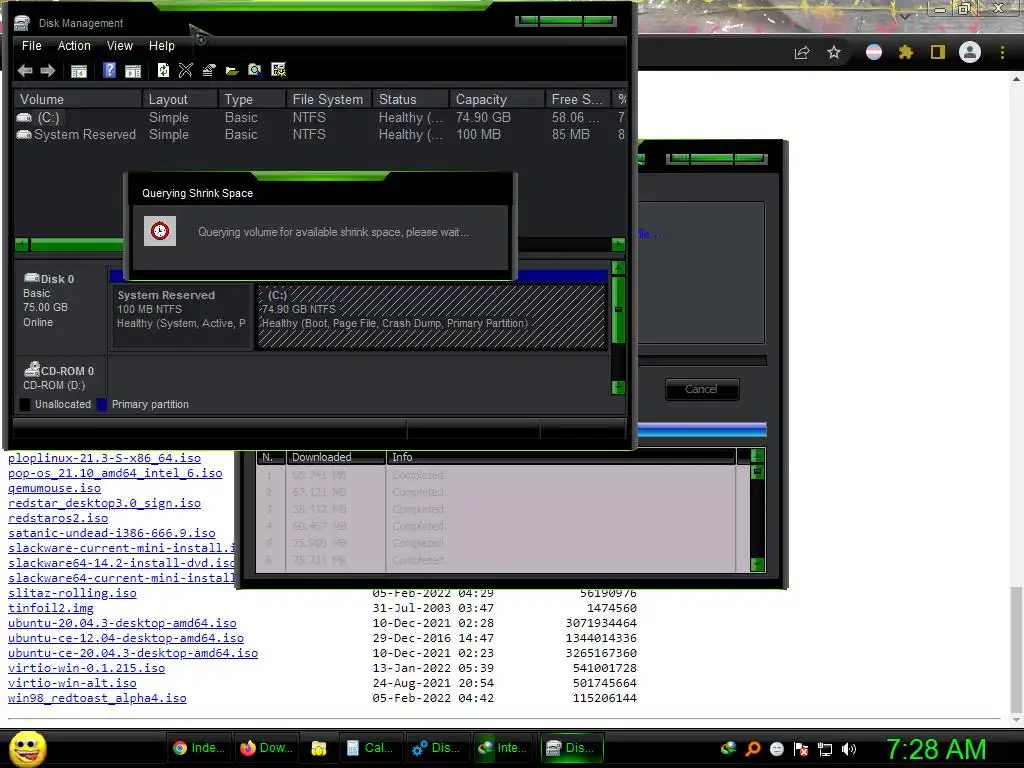Open the browser extensions puzzle icon
This screenshot has width=1024, height=768.
905,52
